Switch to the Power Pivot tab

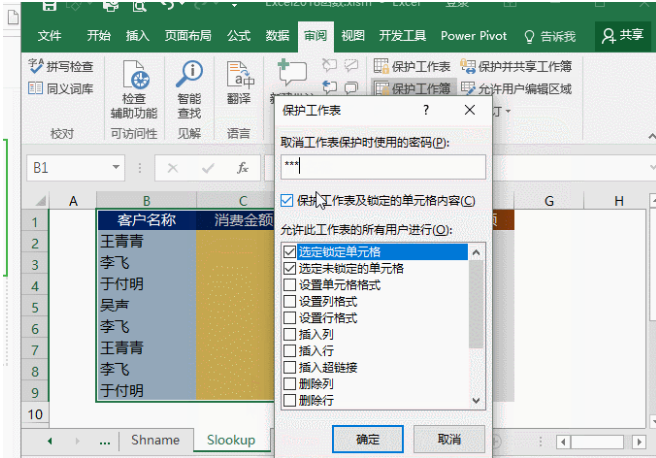coord(474,36)
